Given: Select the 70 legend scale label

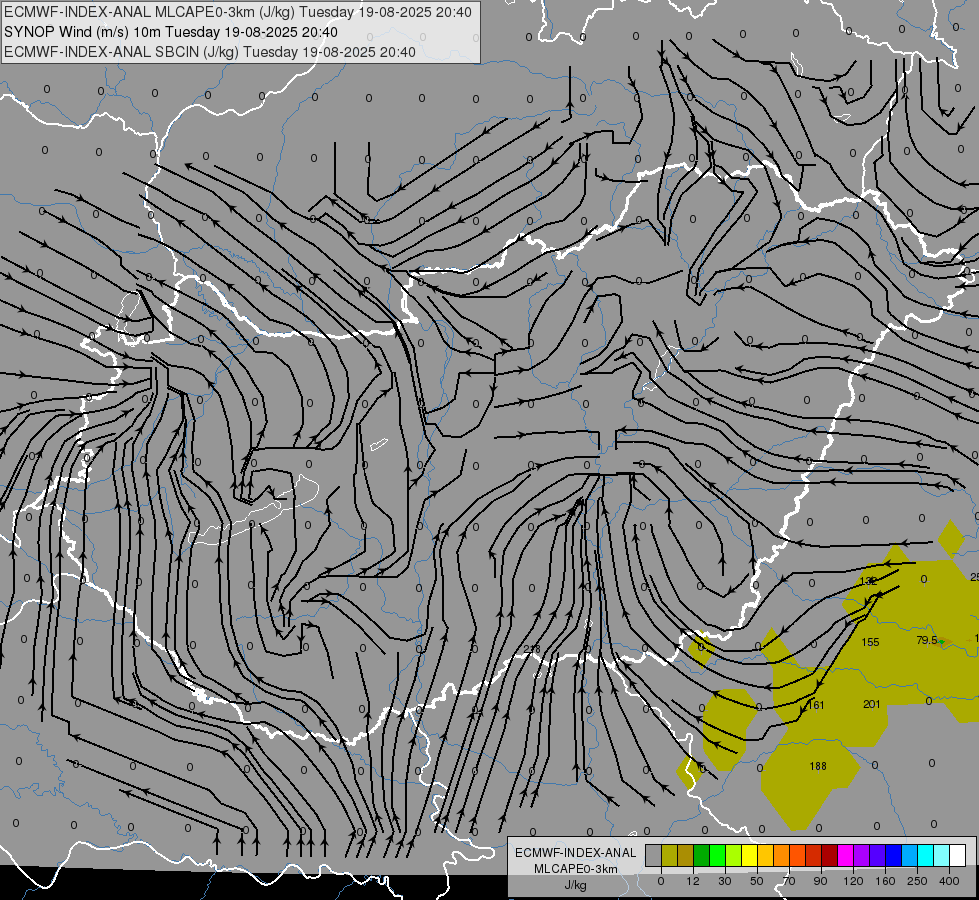Looking at the screenshot, I should coord(789,881).
